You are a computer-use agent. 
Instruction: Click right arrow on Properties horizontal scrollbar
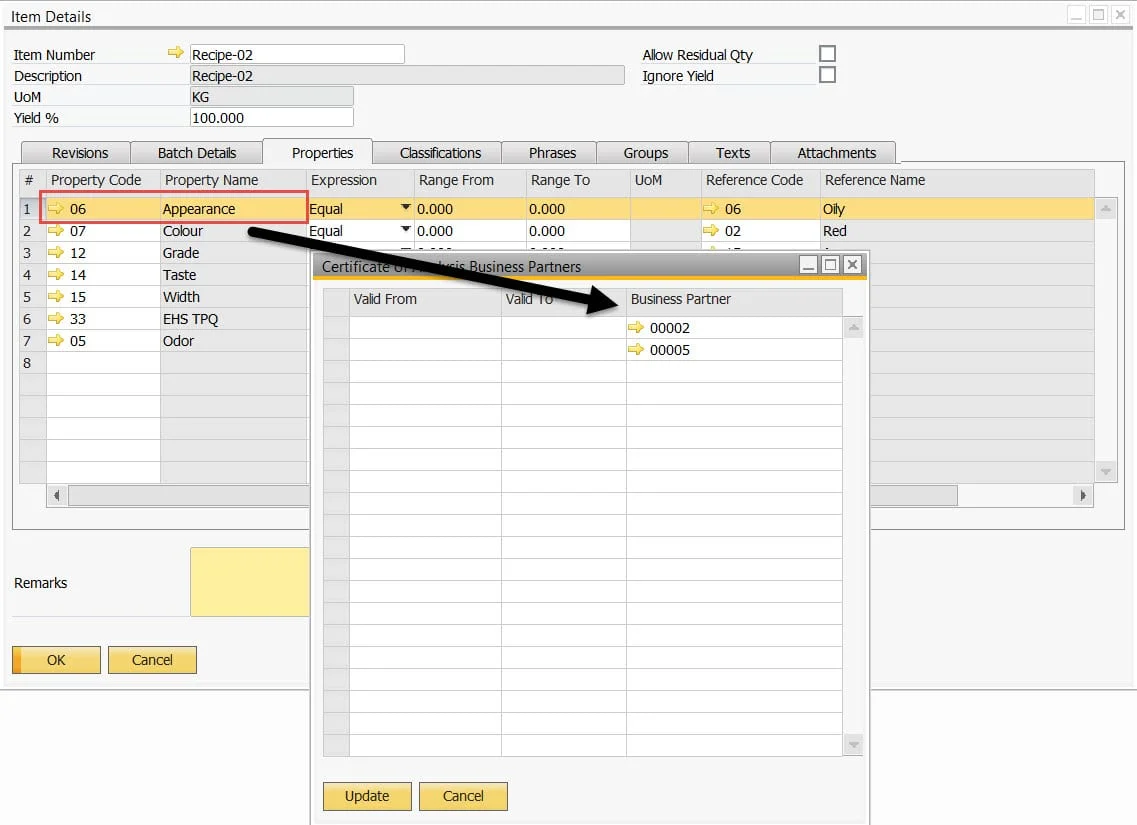coord(1083,496)
